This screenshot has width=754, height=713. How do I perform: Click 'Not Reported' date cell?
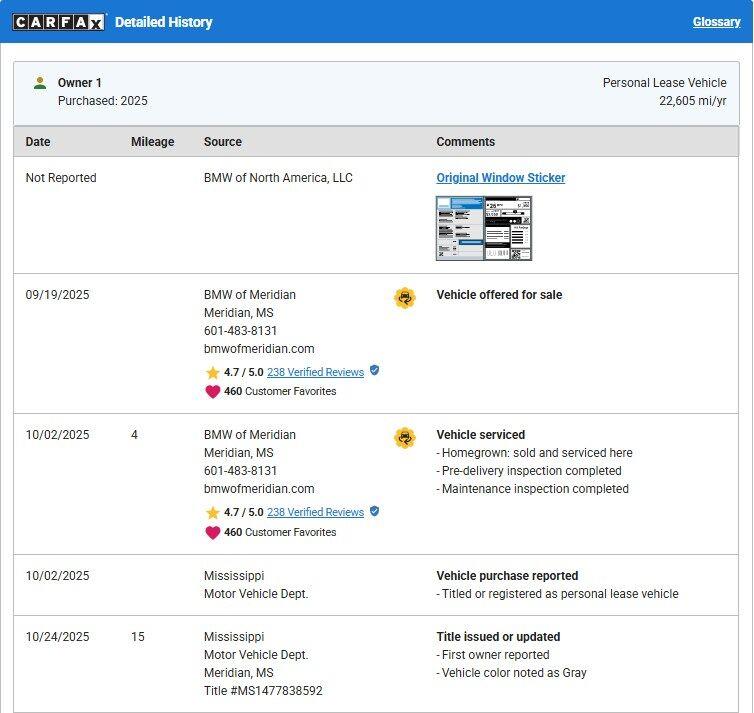coord(61,178)
